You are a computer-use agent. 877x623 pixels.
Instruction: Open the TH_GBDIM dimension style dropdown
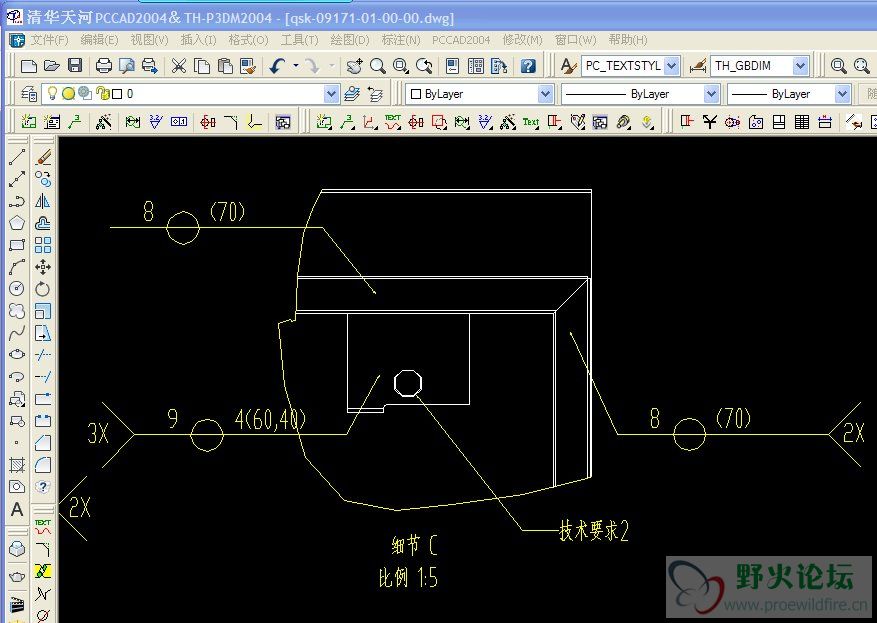pyautogui.click(x=800, y=66)
